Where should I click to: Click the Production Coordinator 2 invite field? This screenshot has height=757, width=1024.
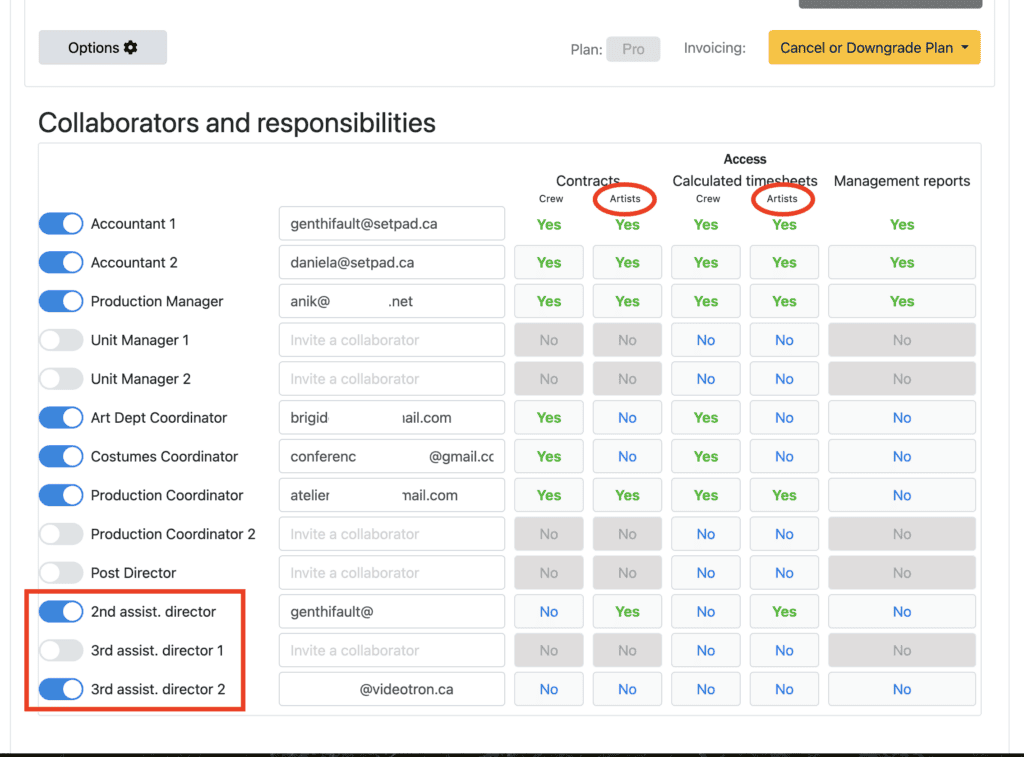pos(391,534)
